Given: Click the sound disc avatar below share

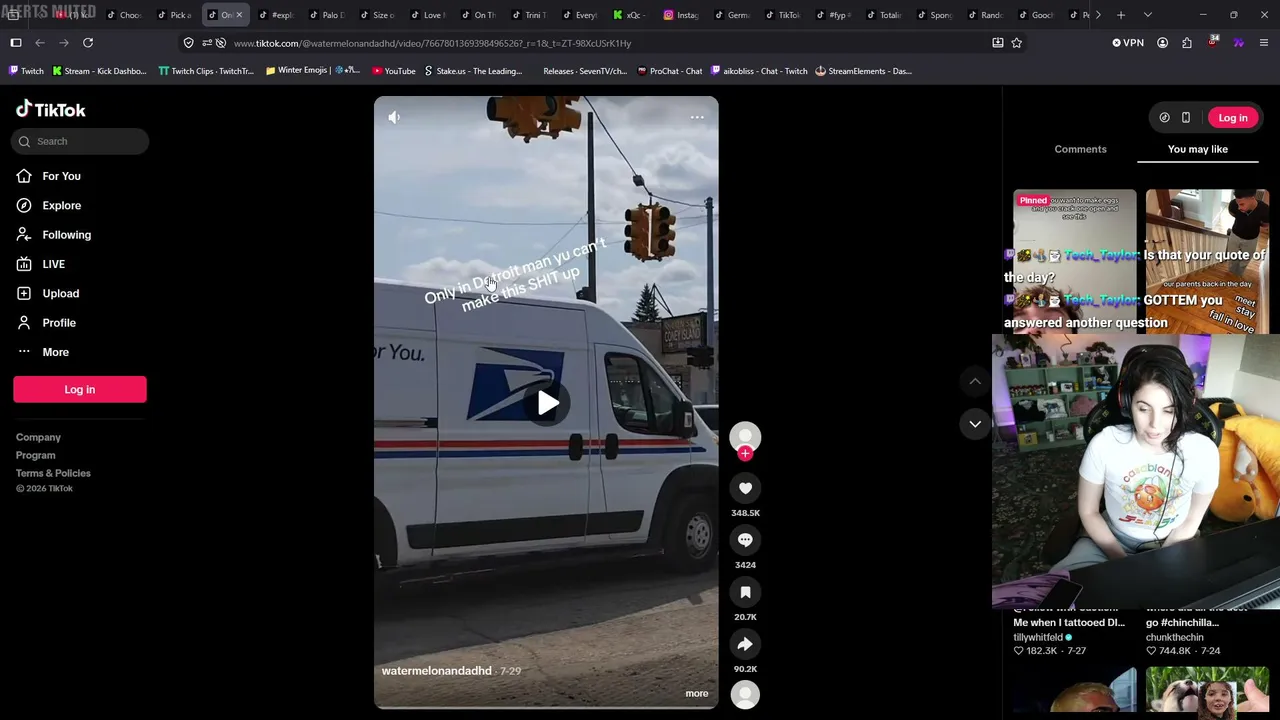Looking at the screenshot, I should pyautogui.click(x=745, y=694).
